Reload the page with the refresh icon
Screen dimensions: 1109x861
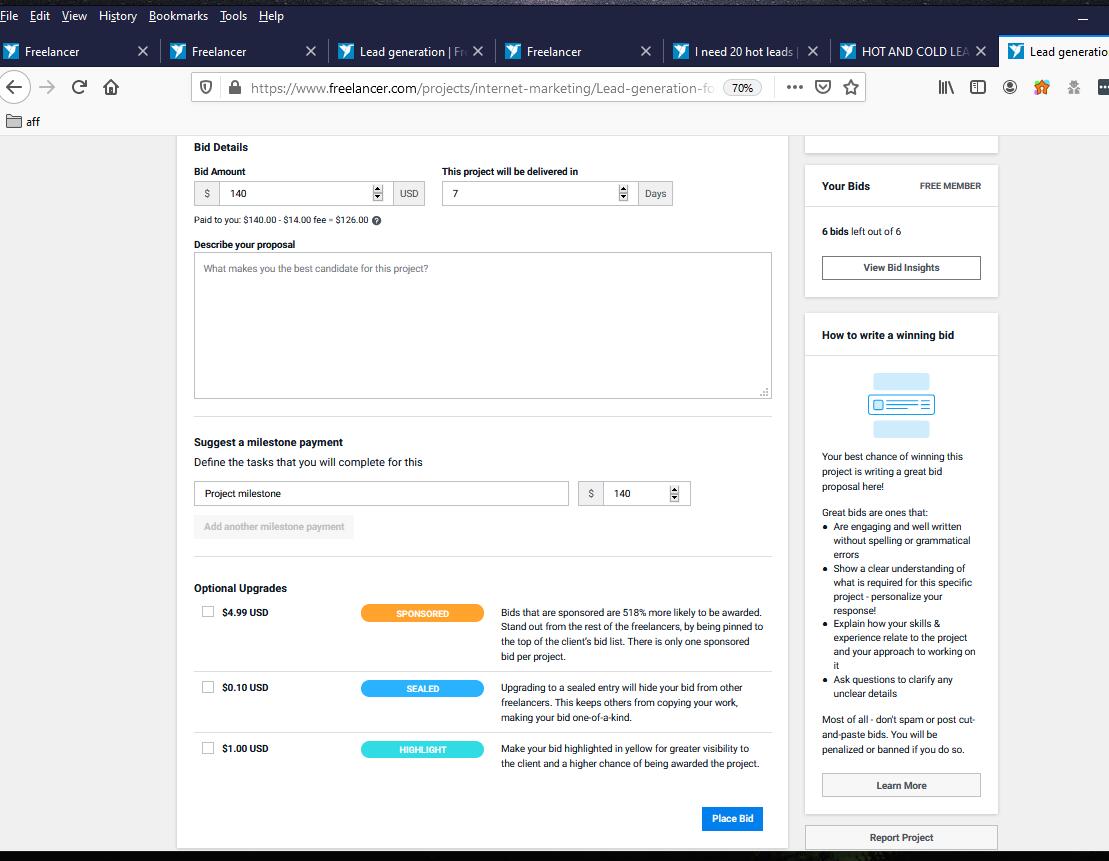point(79,87)
